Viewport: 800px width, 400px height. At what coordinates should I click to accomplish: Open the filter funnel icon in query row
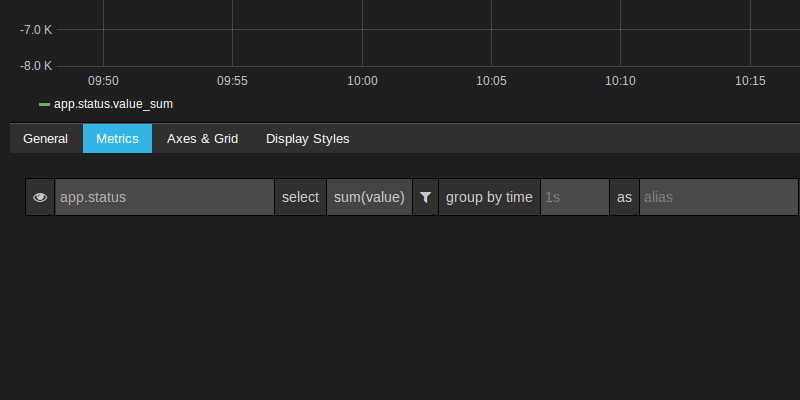tap(426, 197)
